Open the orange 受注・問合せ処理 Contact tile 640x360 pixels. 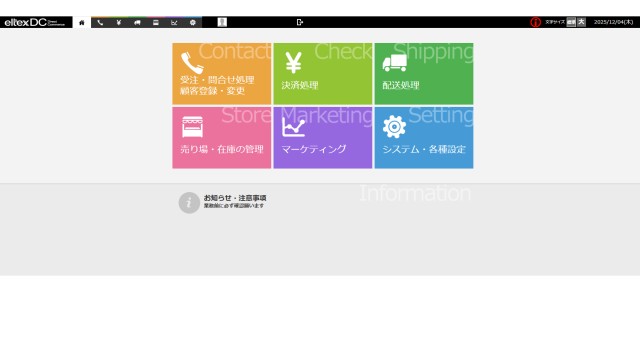(222, 74)
